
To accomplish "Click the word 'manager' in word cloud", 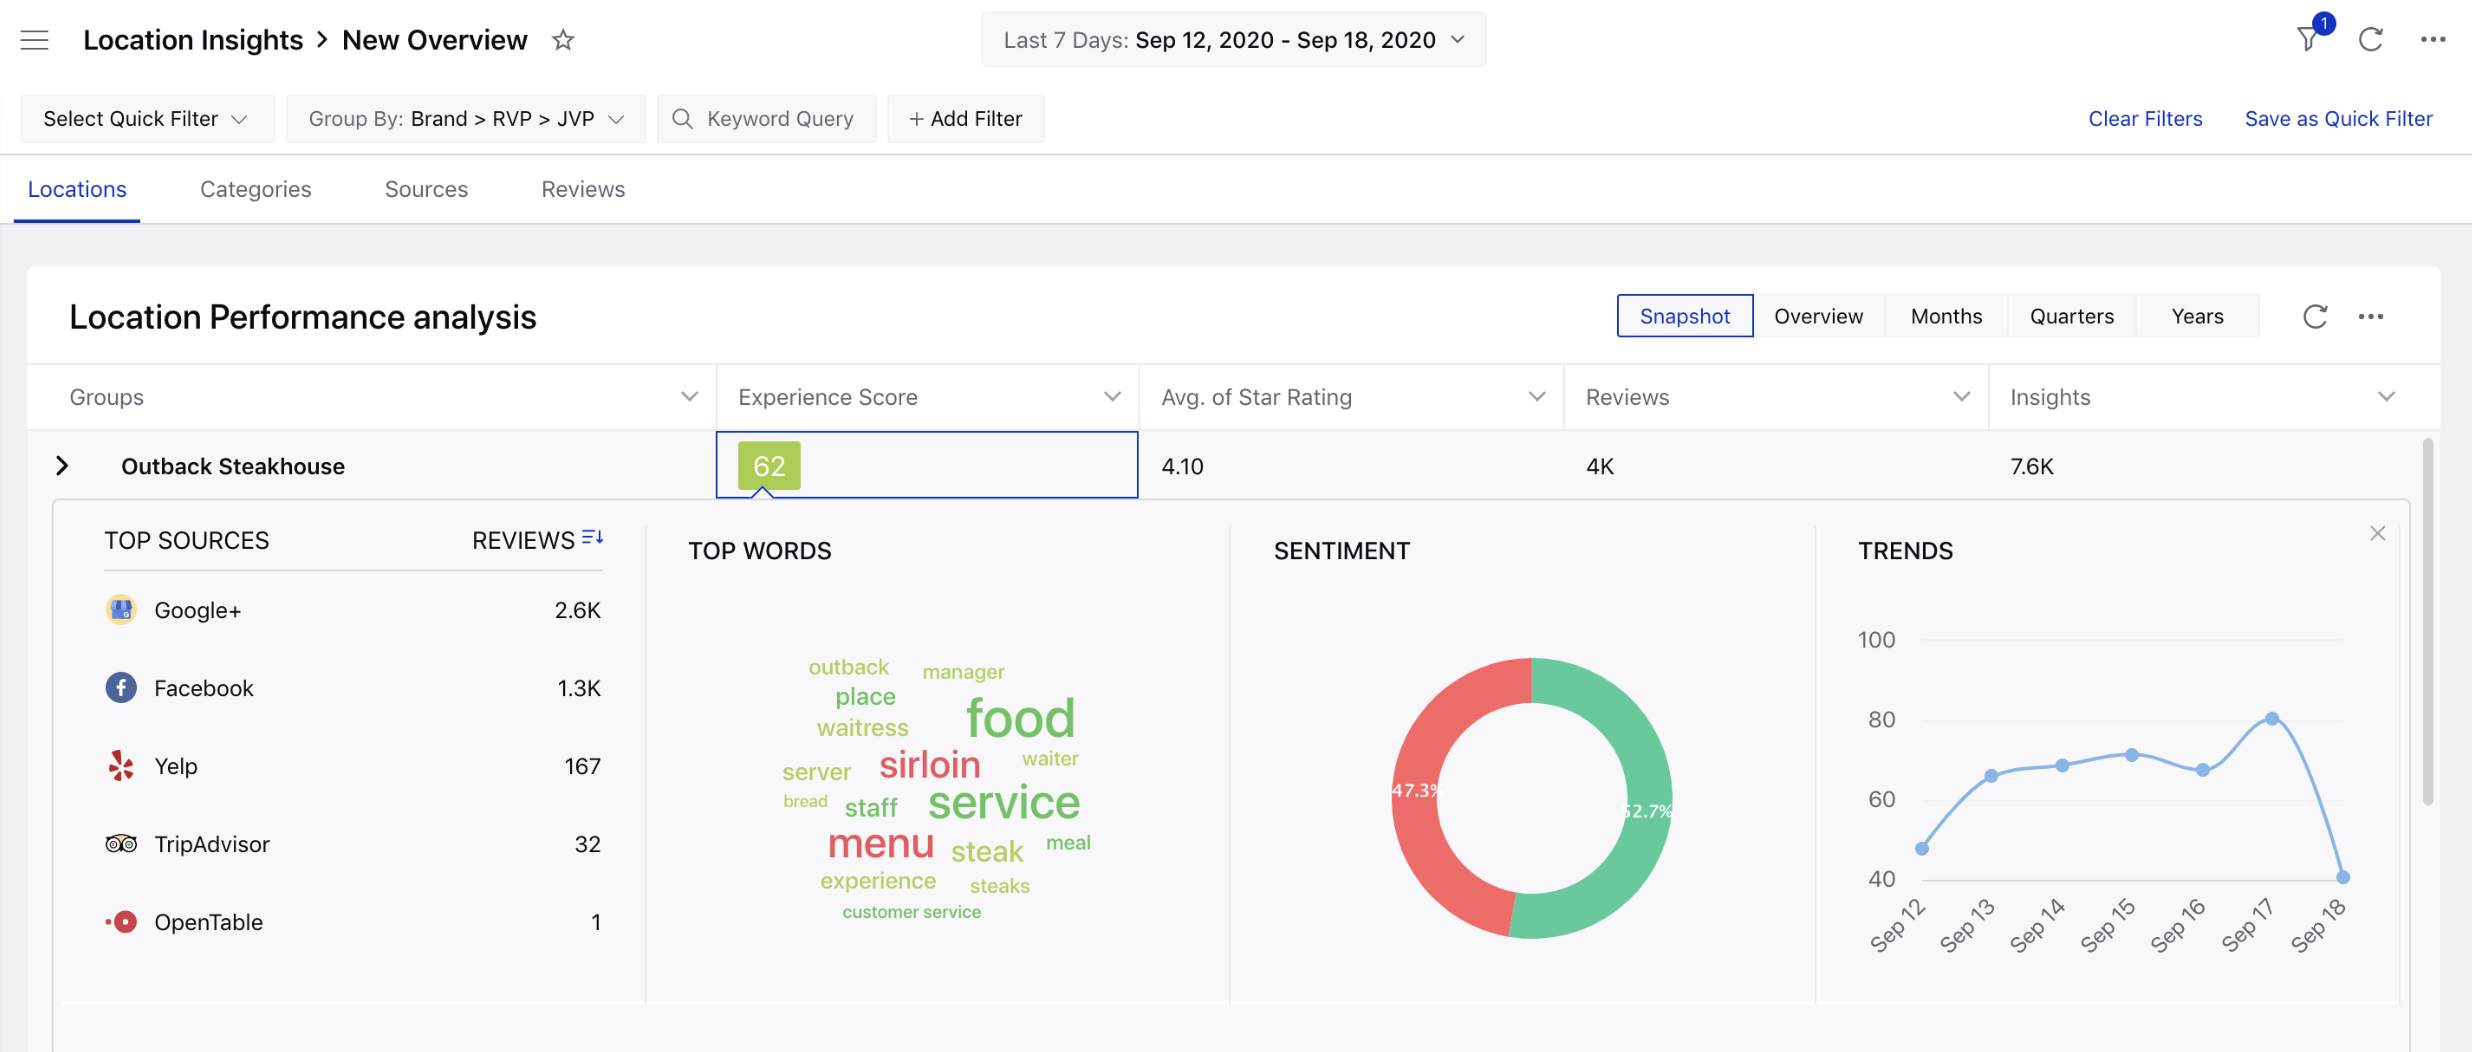I will [964, 672].
